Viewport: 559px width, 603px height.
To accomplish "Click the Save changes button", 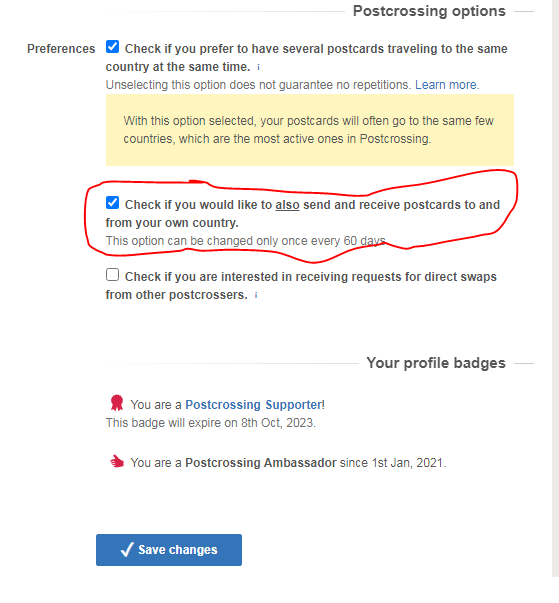I will pos(169,550).
